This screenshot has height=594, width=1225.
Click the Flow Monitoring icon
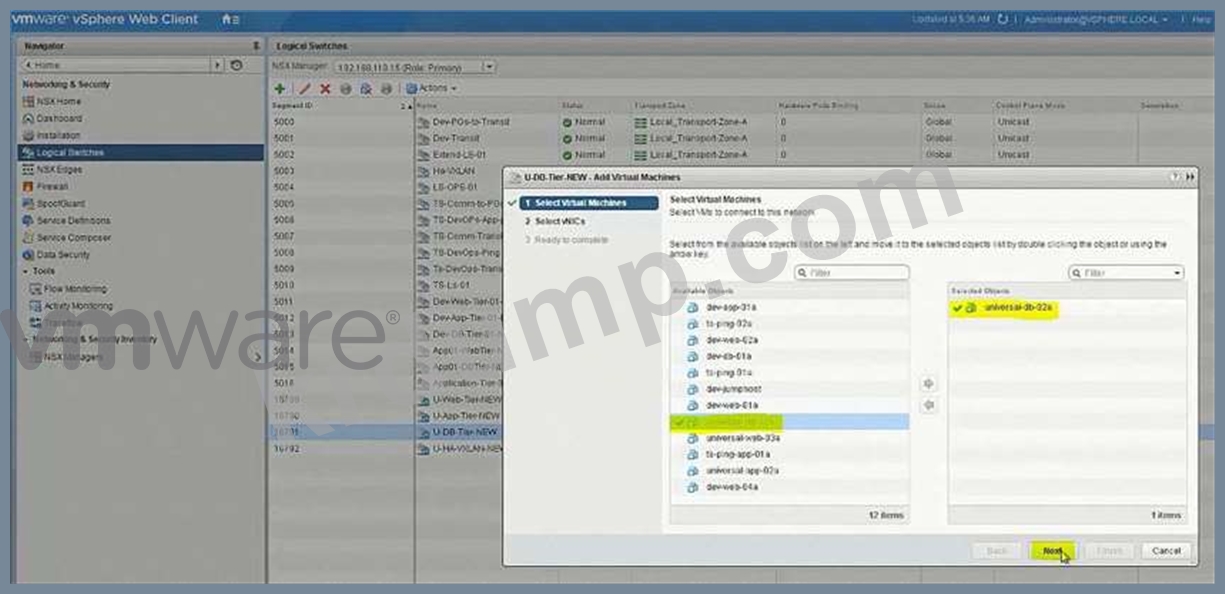click(36, 289)
